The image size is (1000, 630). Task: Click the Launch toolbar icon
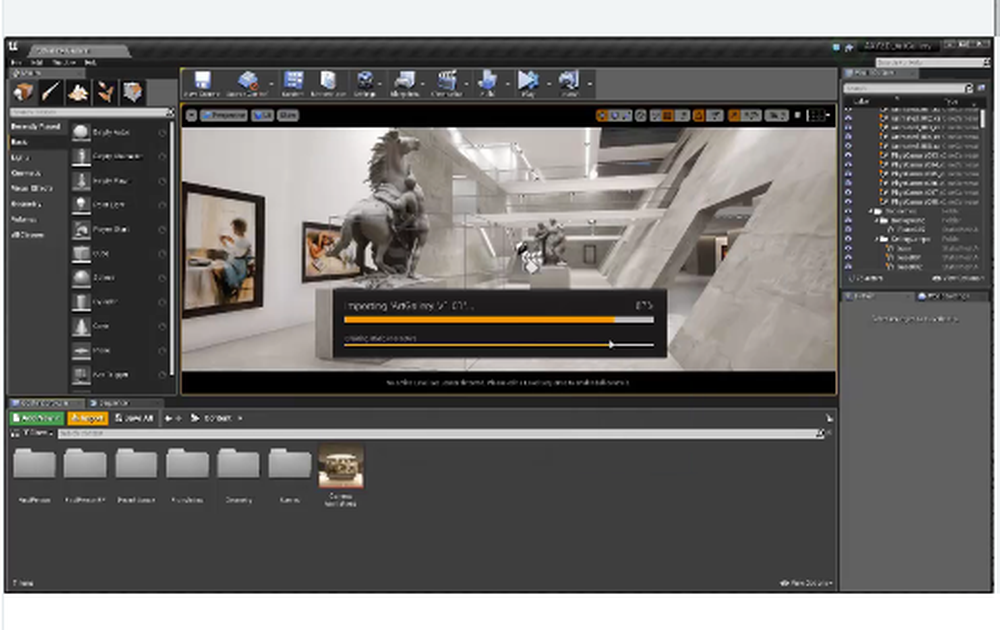tap(568, 81)
